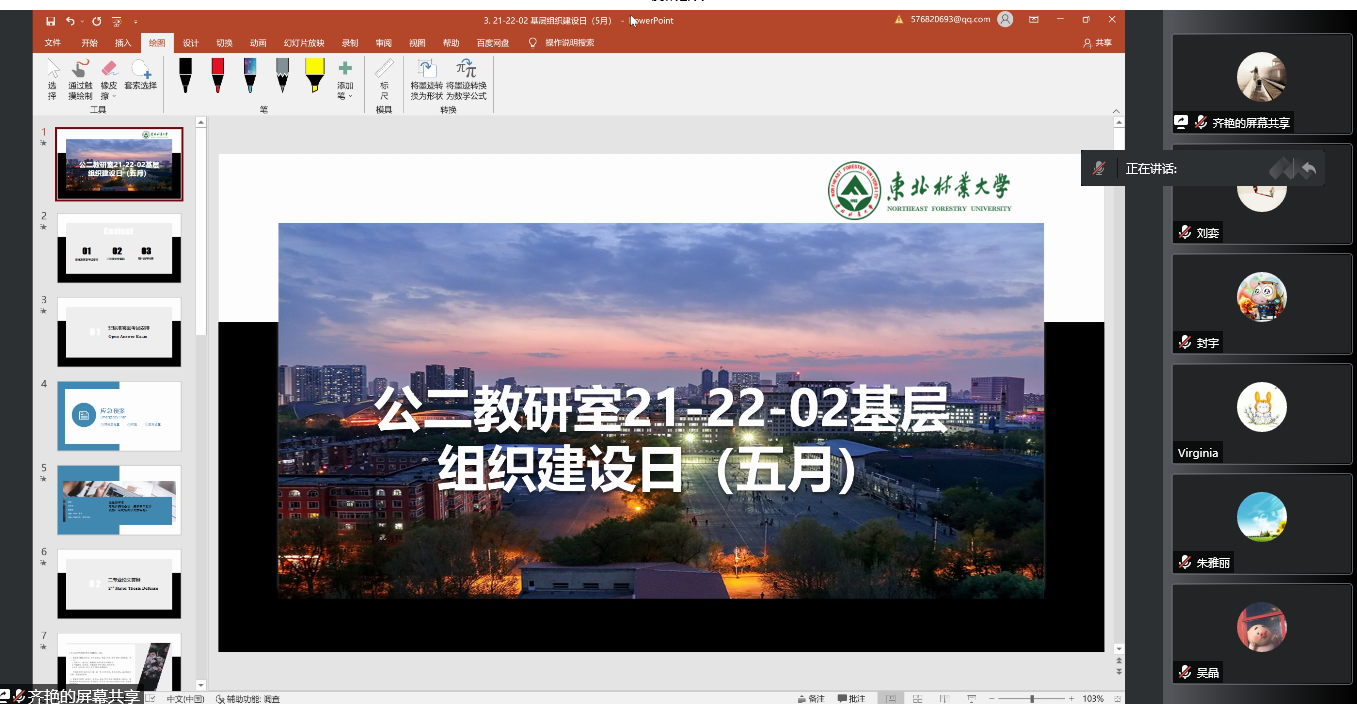The height and width of the screenshot is (704, 1357).
Task: Open Comments (批注) from status bar
Action: (x=851, y=698)
